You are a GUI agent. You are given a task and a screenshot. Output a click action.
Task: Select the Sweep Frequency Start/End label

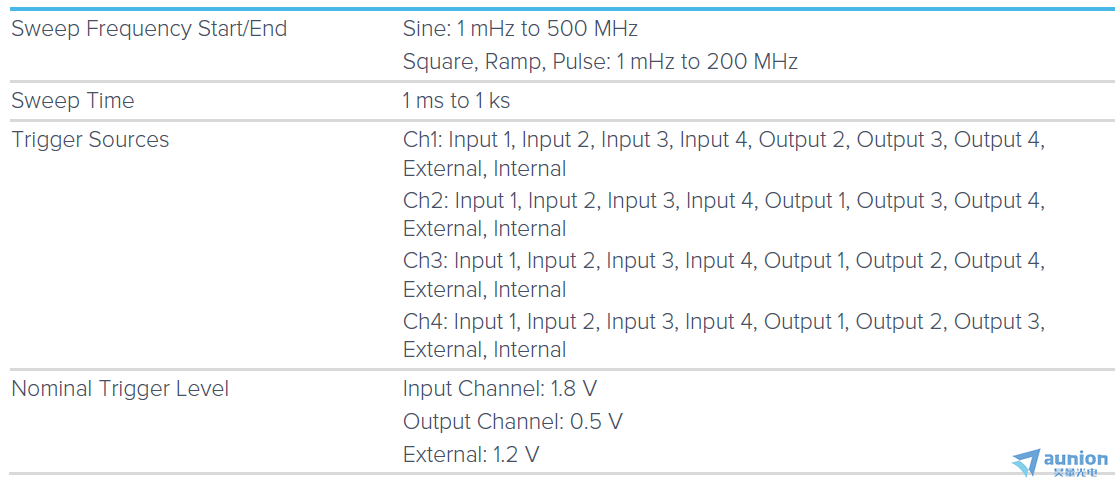click(x=149, y=29)
